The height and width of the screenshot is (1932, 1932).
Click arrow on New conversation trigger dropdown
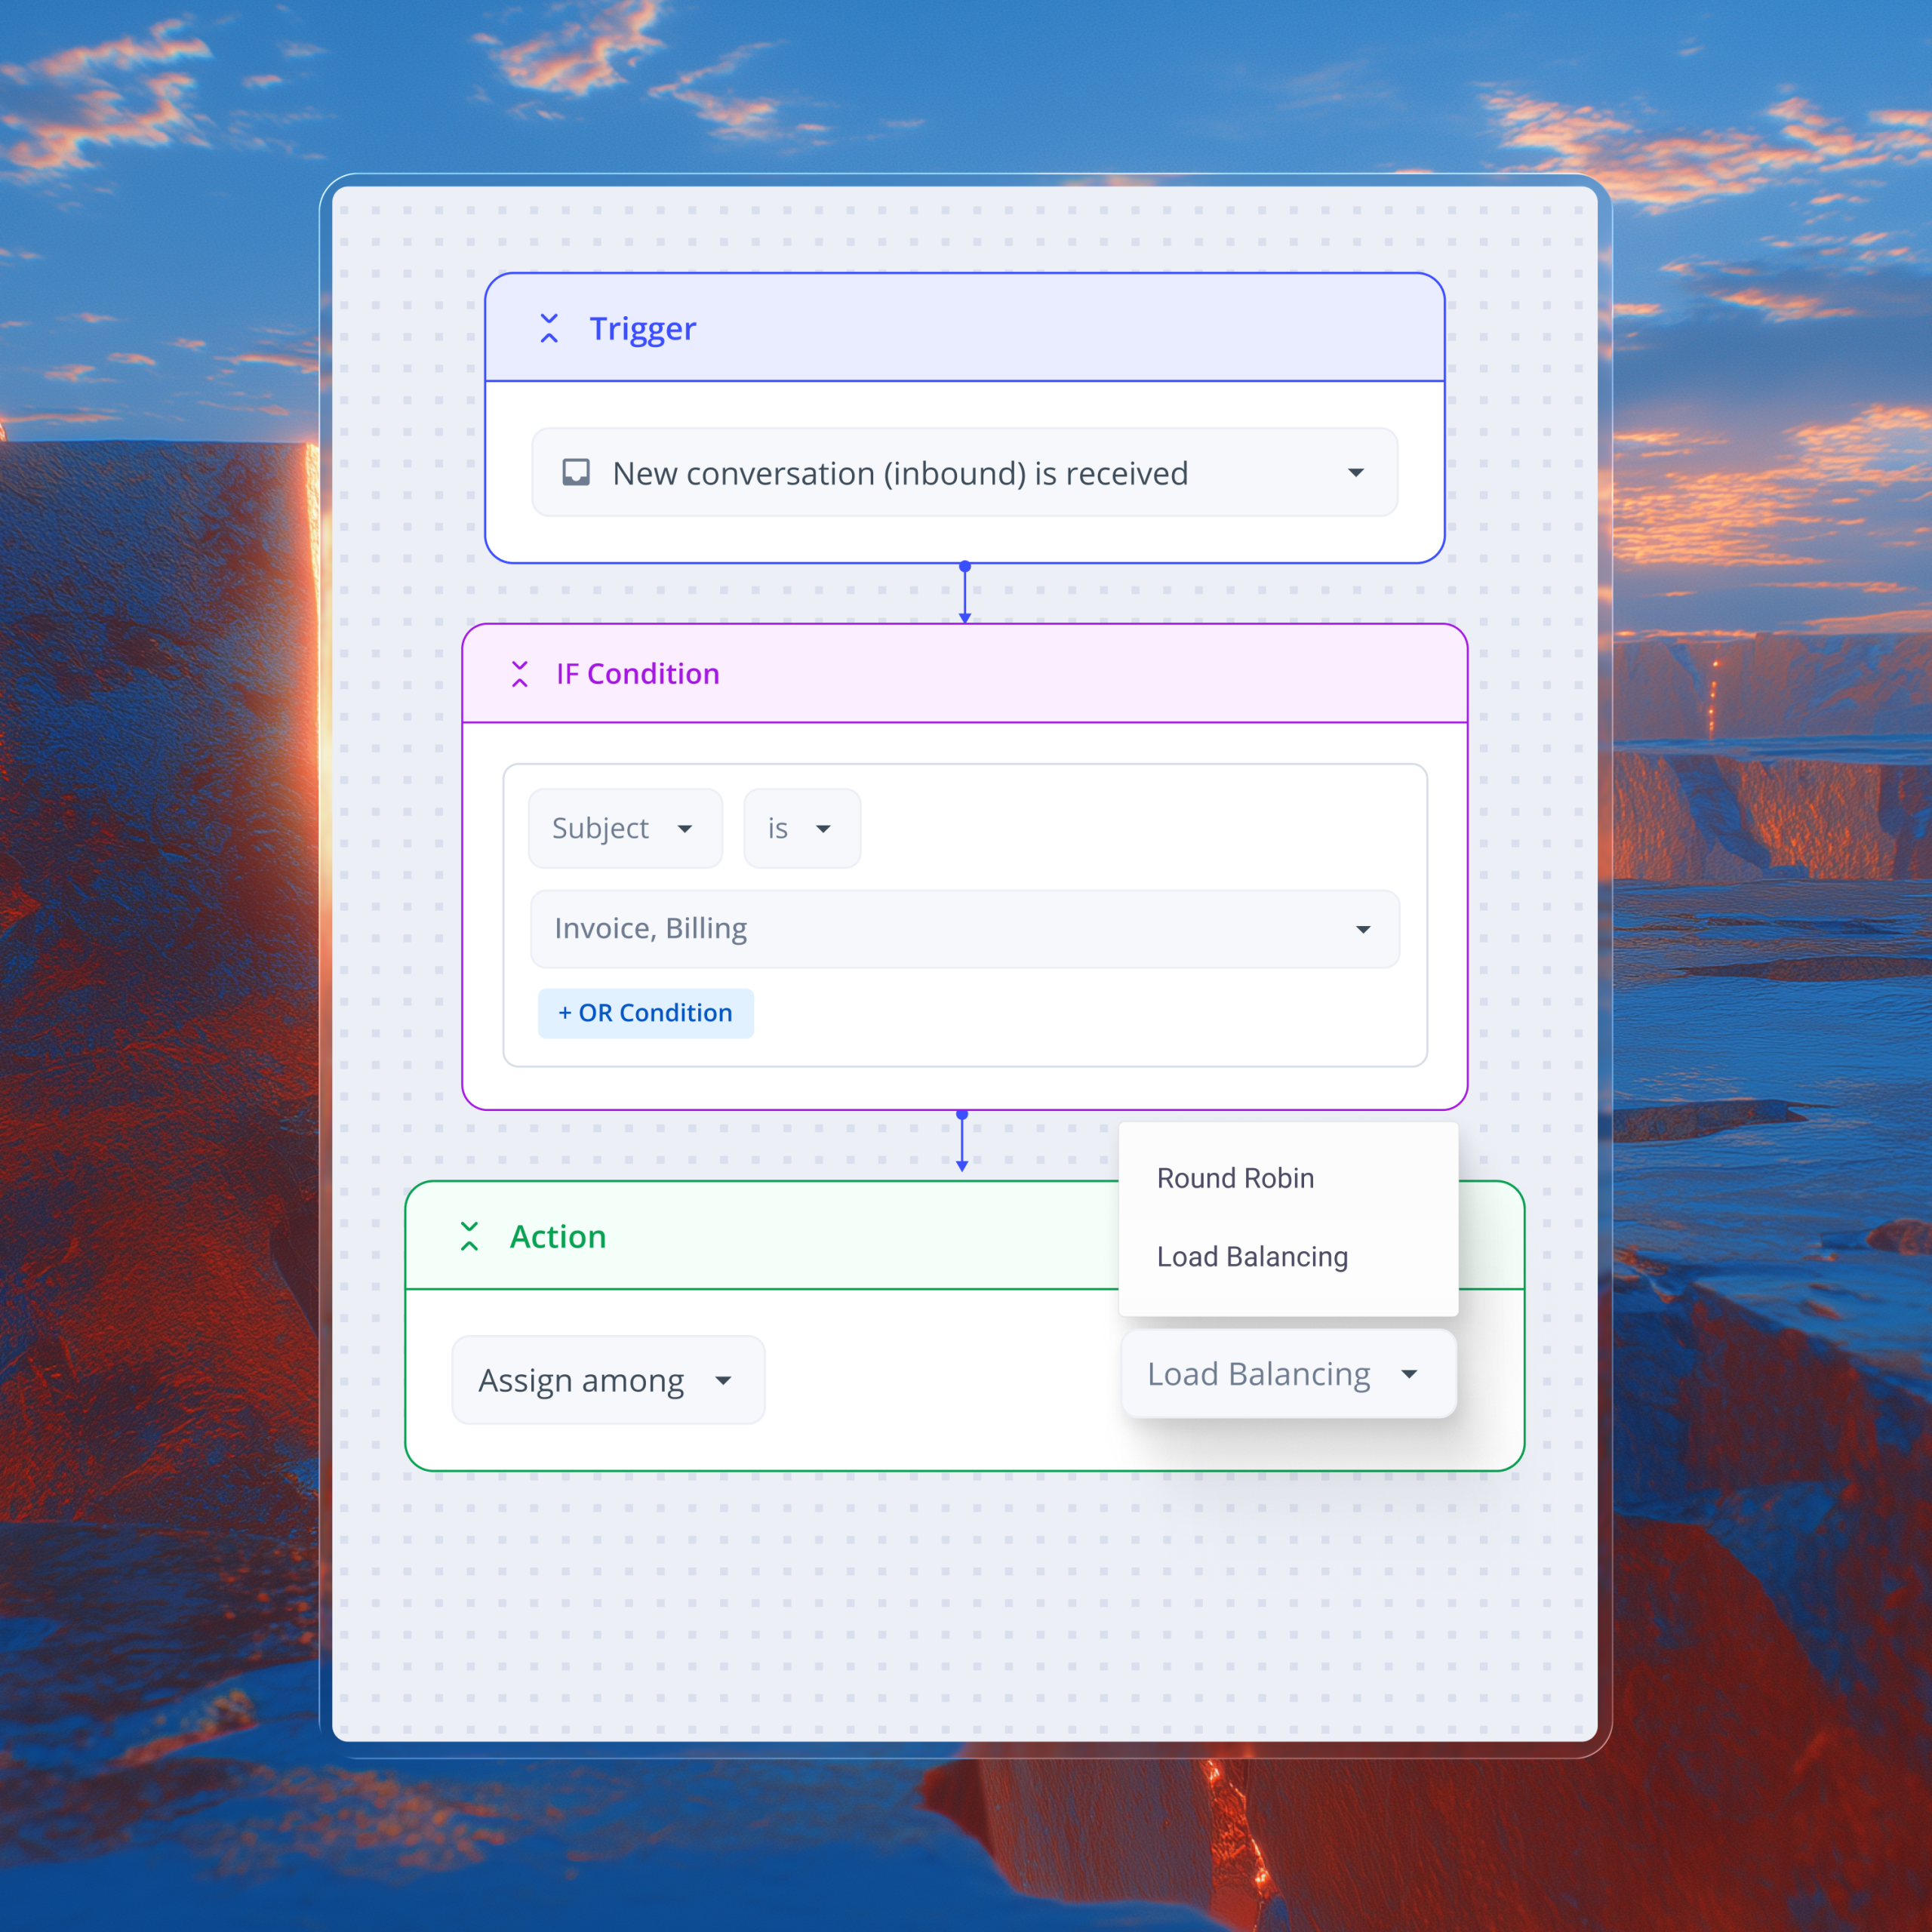tap(1355, 472)
